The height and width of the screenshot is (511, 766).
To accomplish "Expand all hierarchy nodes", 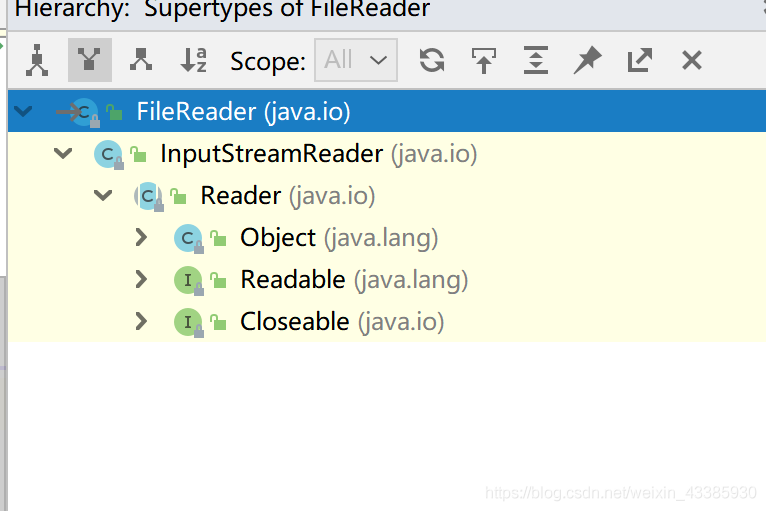I will [x=536, y=61].
